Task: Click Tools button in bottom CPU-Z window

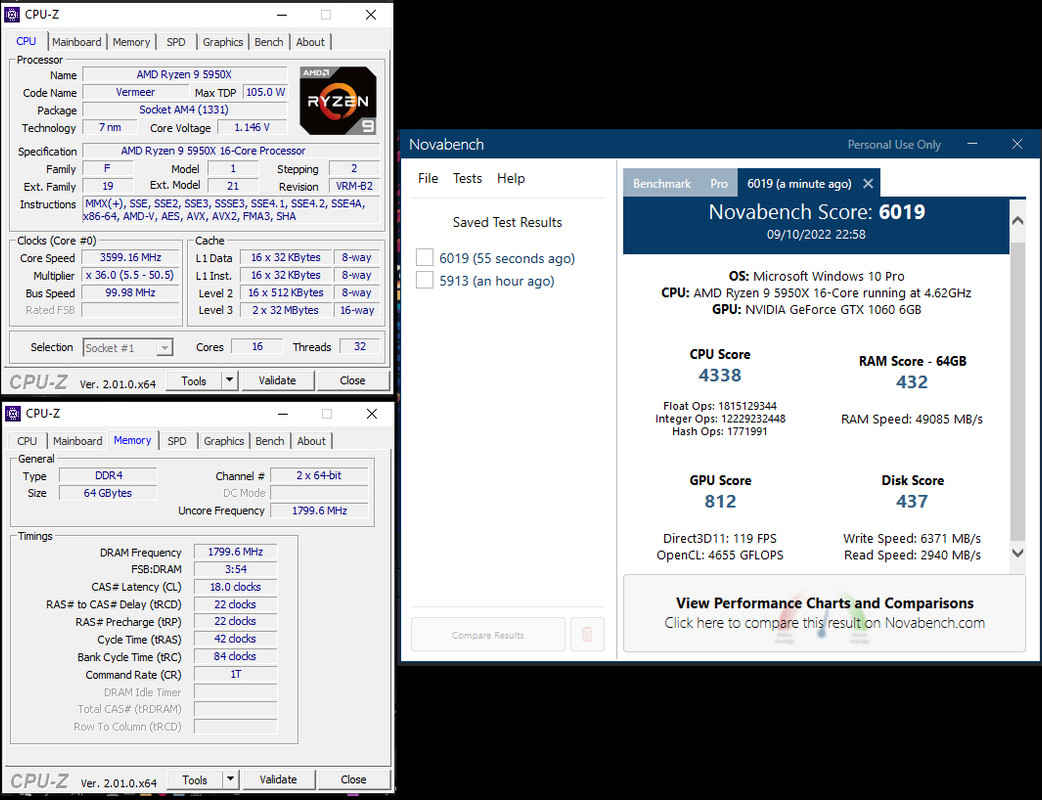Action: [195, 779]
